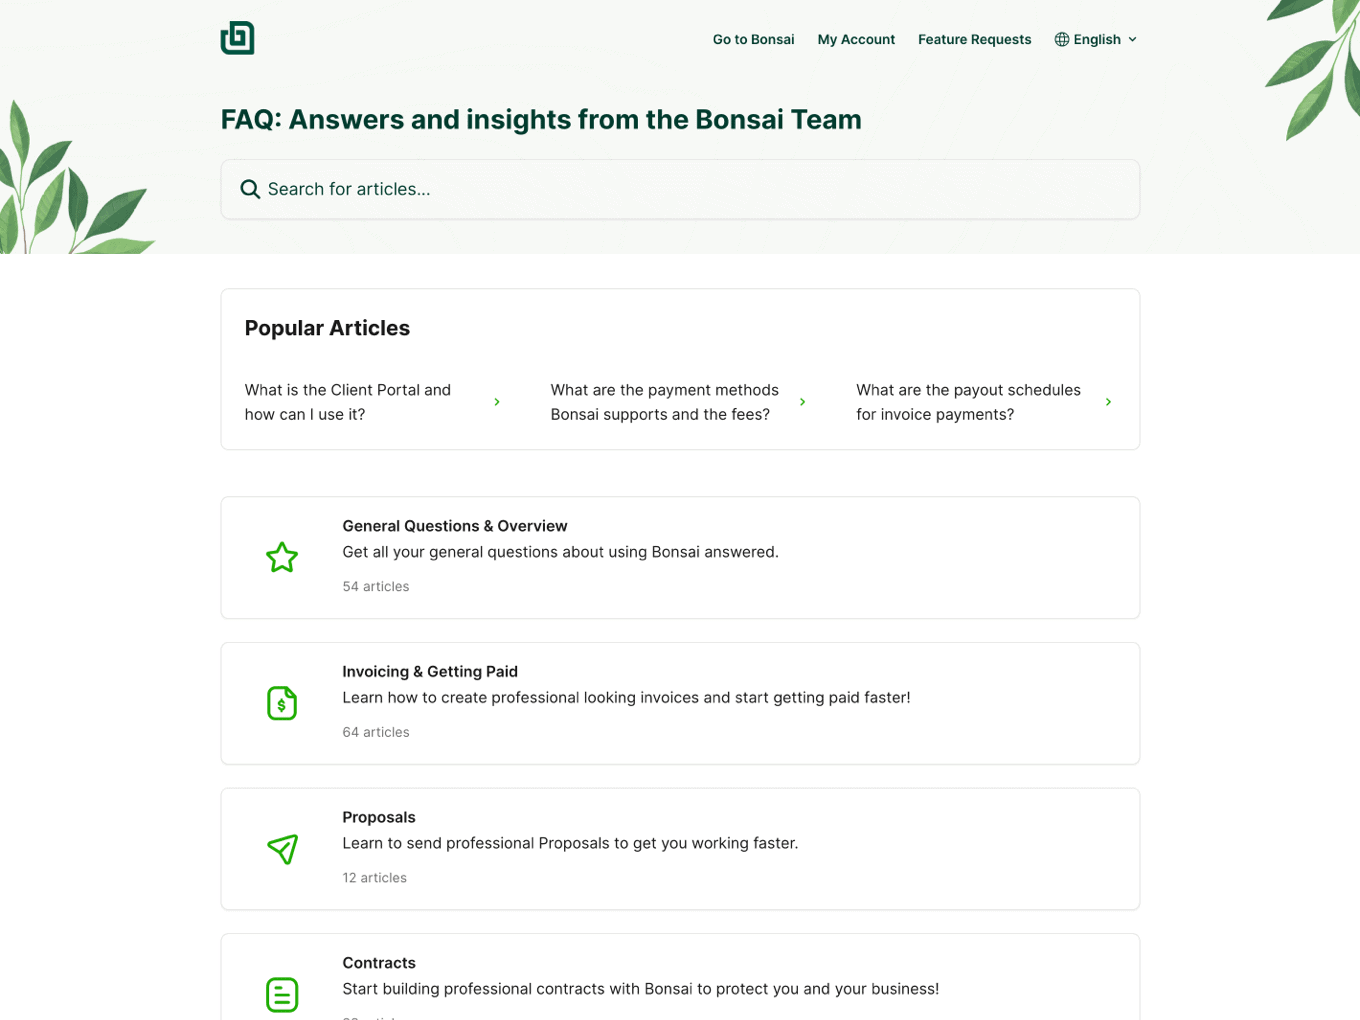Click the dollar invoice icon
Viewport: 1360px width, 1020px height.
[x=282, y=703]
